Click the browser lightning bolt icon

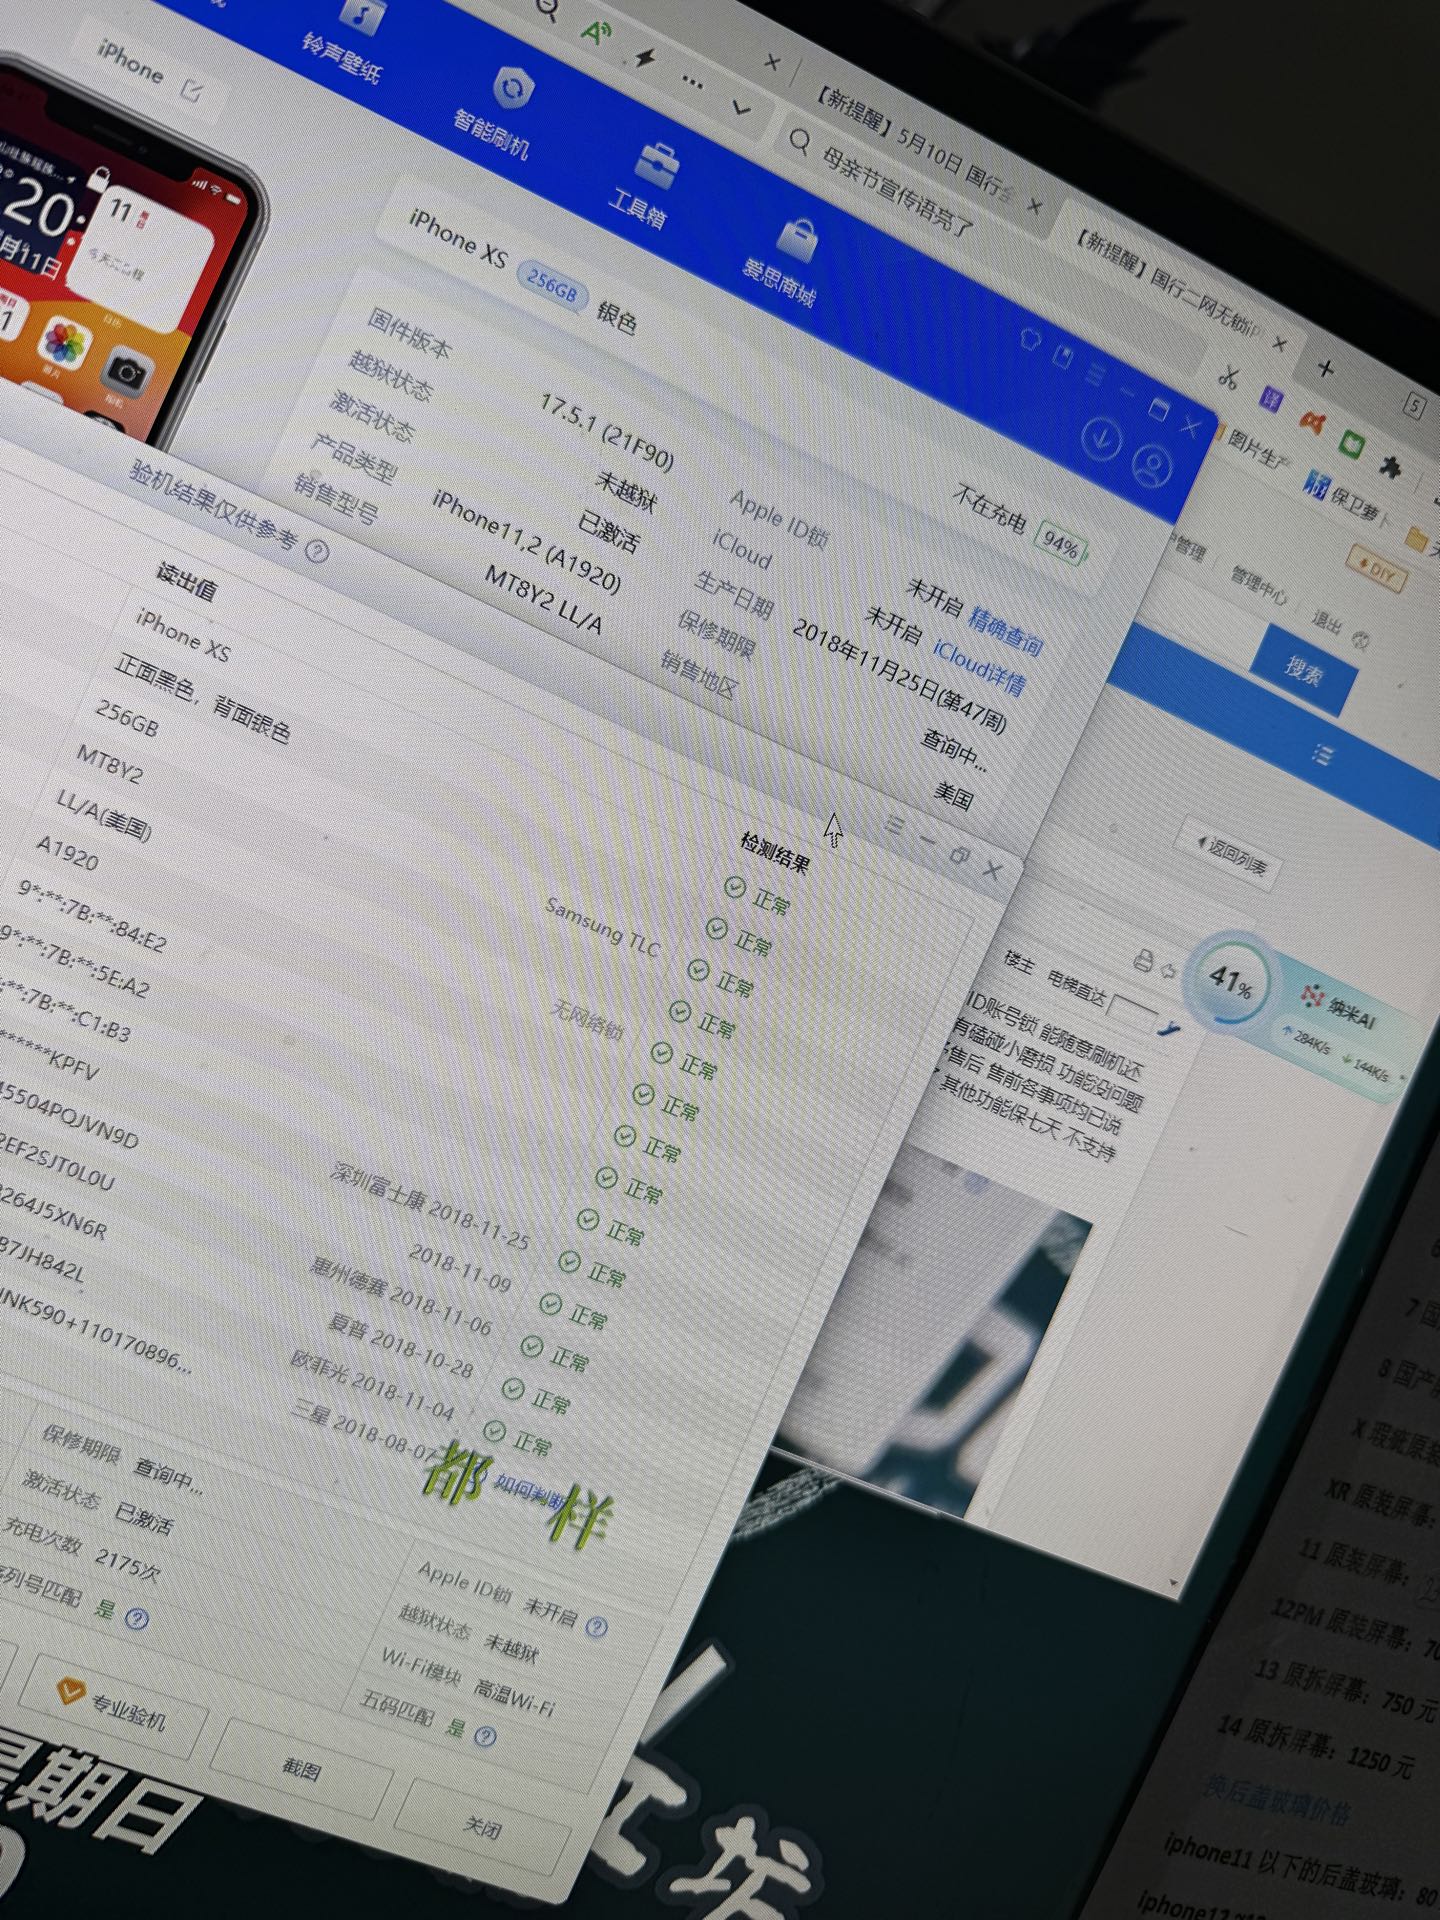coord(646,58)
